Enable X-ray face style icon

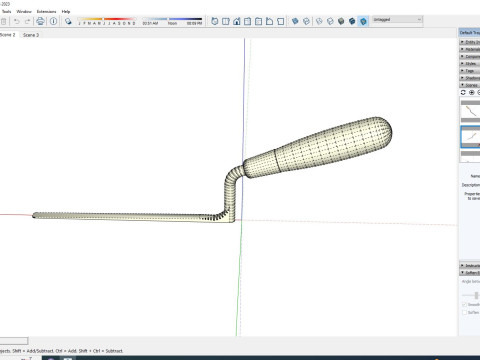click(x=295, y=22)
